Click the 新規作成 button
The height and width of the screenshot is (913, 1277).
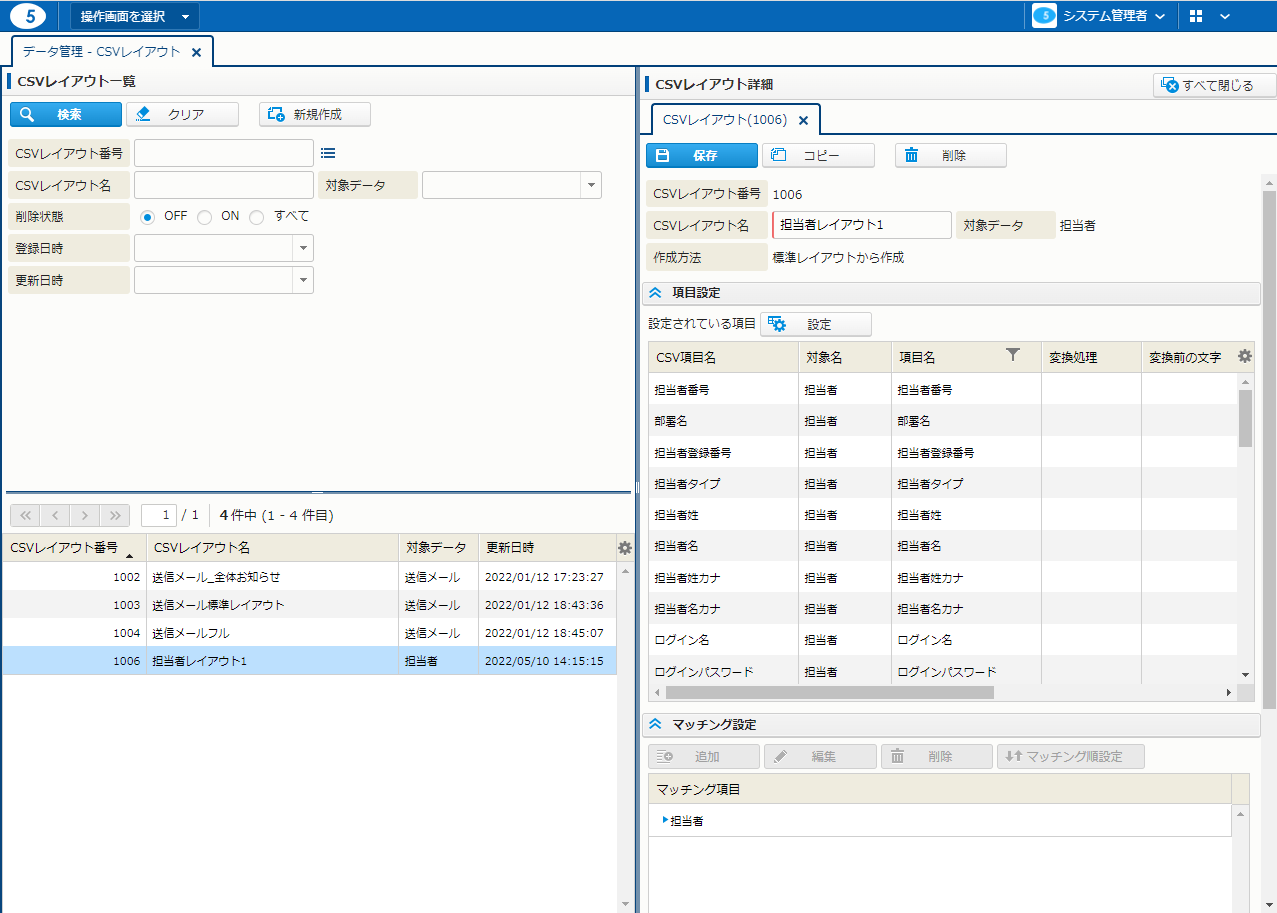pos(315,115)
